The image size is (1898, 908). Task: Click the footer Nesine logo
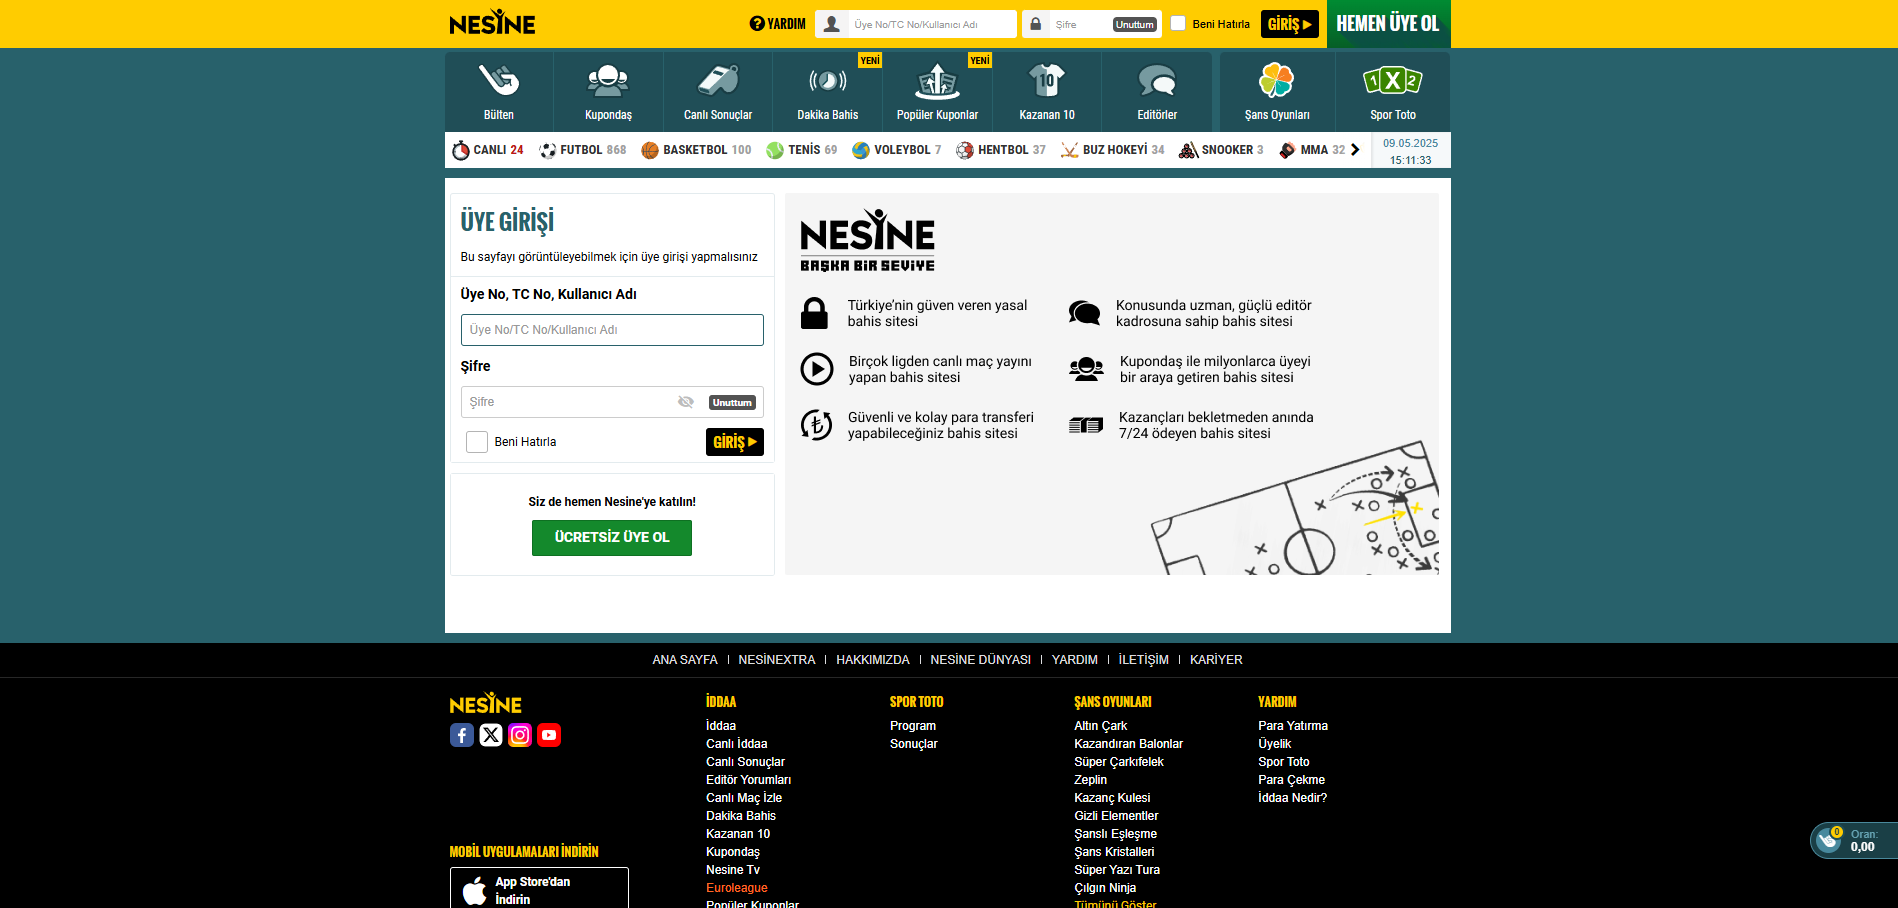coord(485,703)
